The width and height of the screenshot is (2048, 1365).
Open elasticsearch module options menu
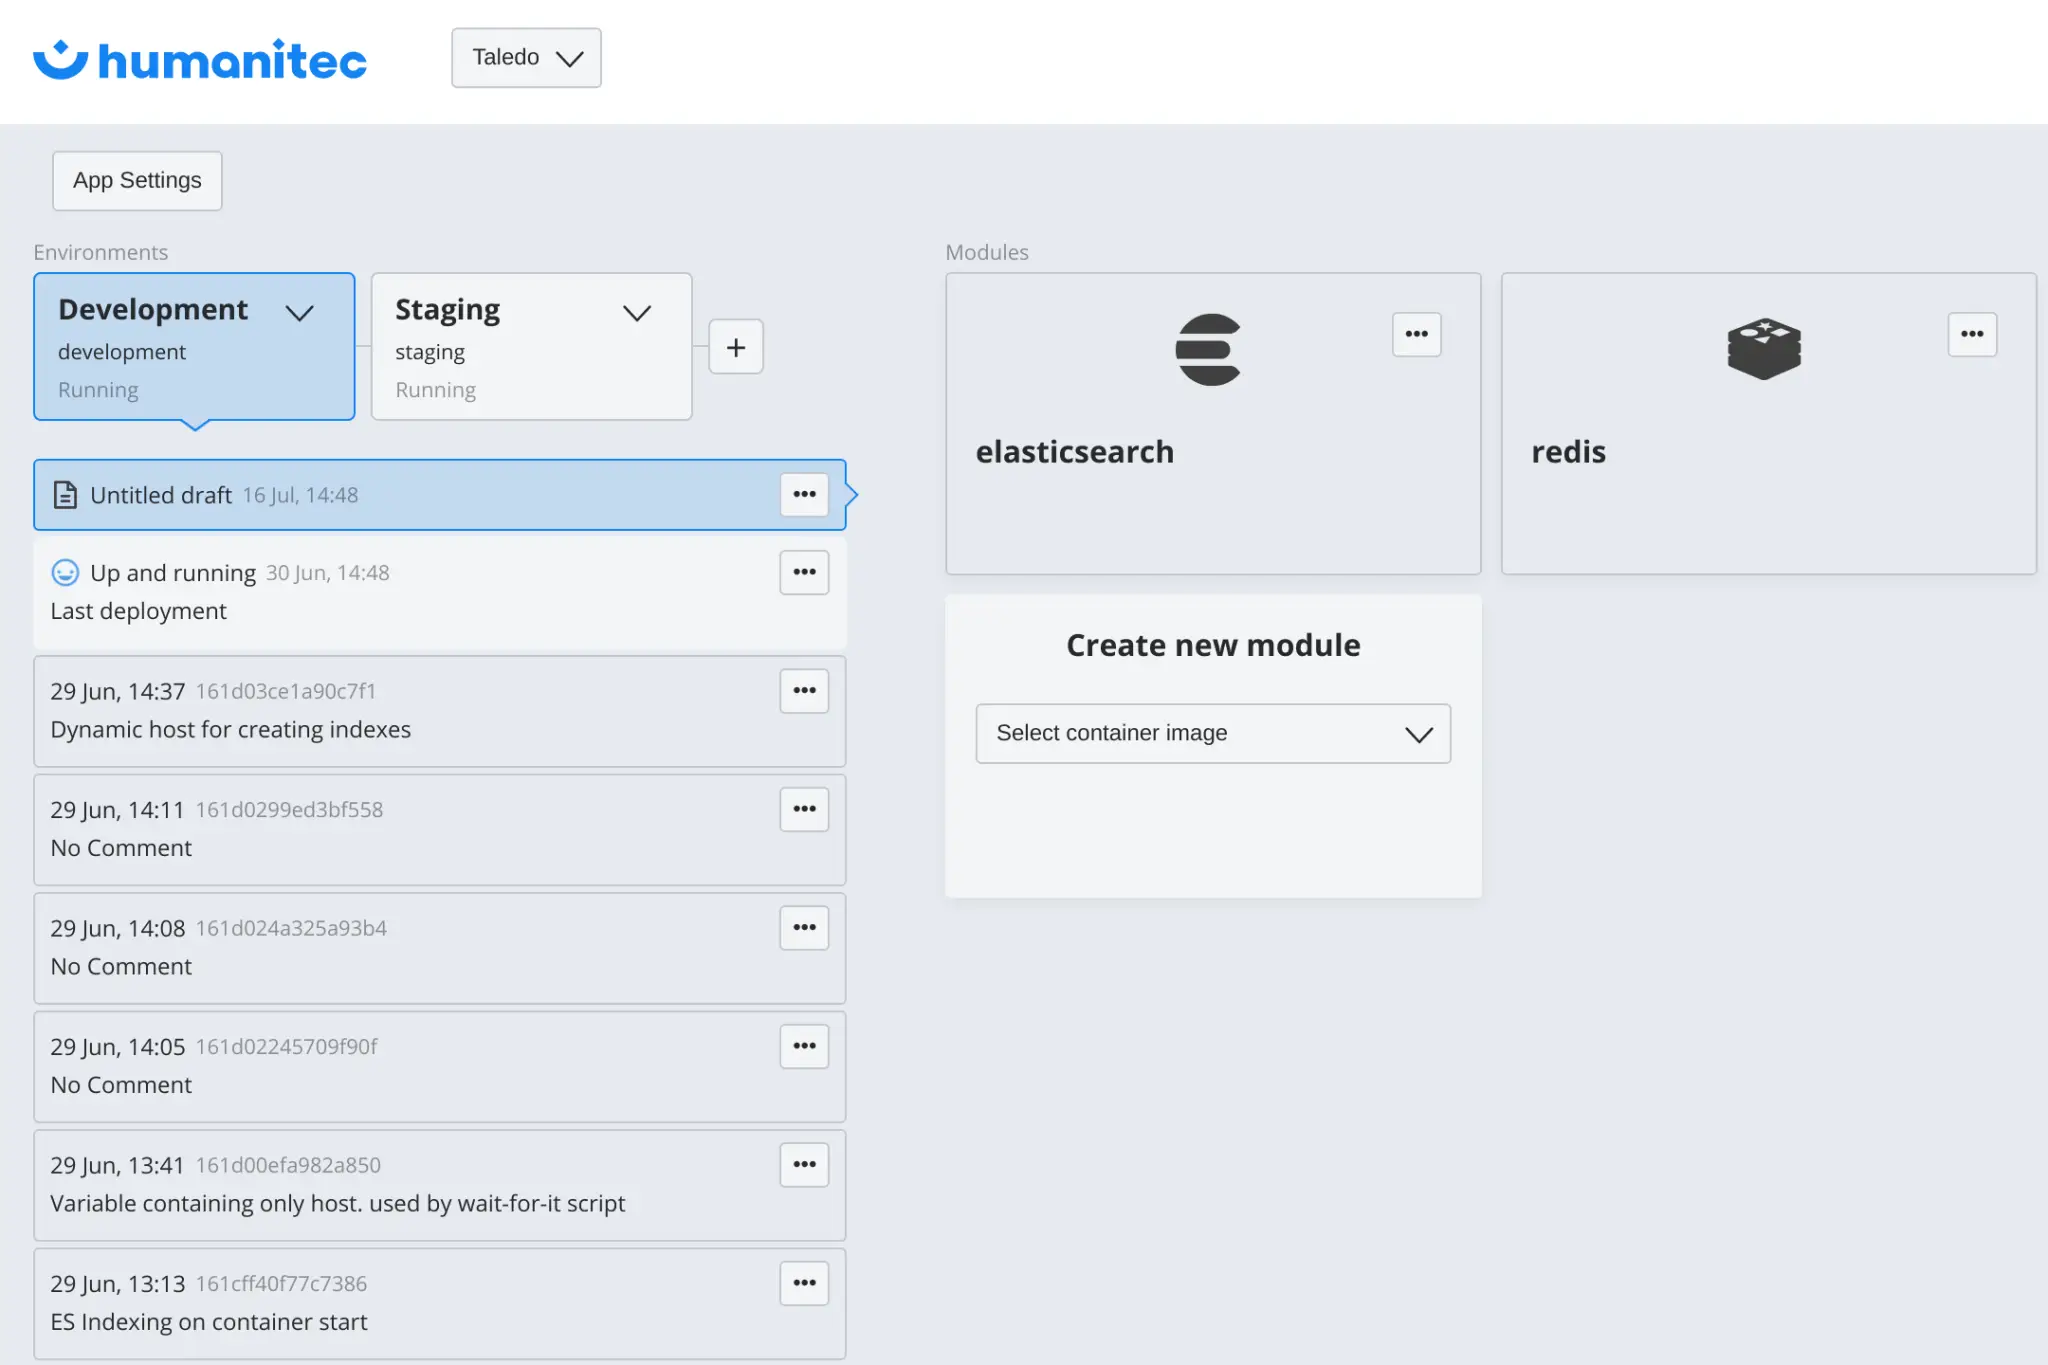[x=1416, y=334]
